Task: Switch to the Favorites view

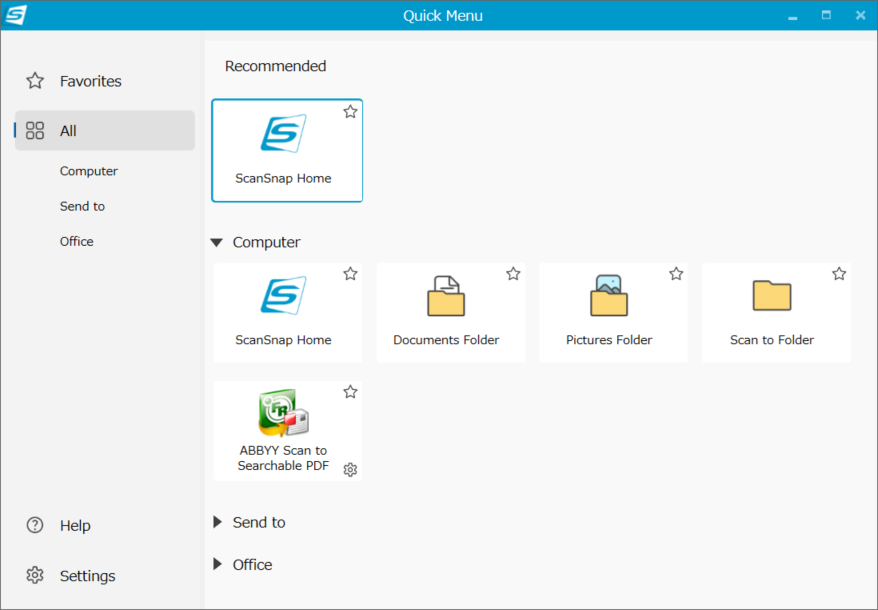Action: [x=90, y=81]
